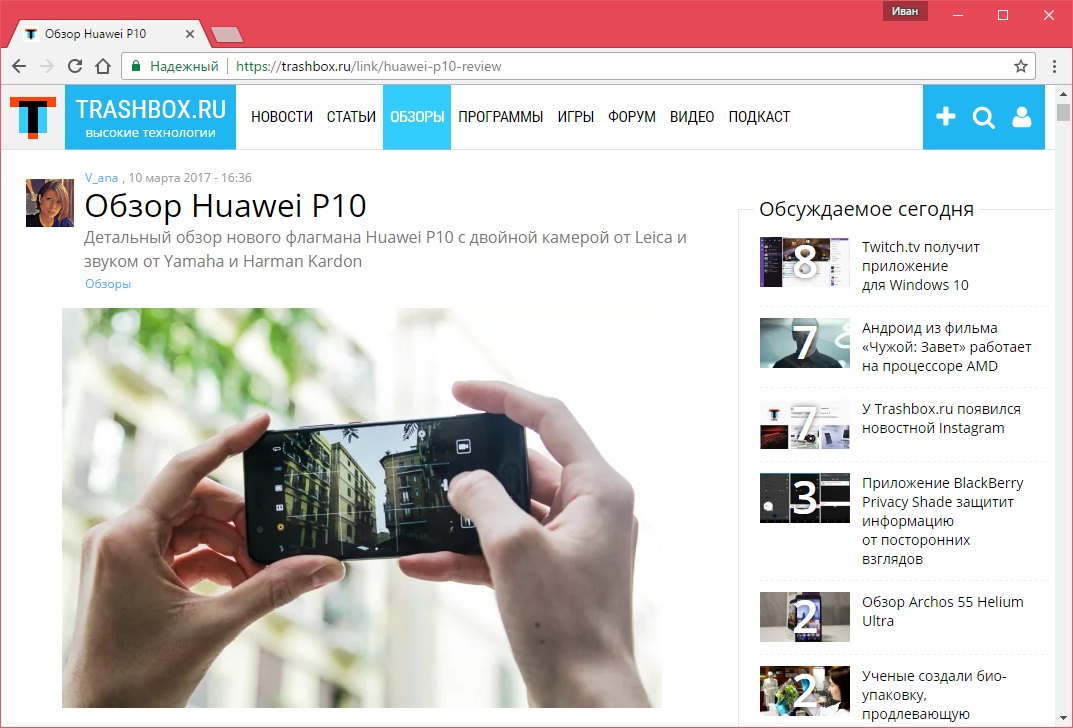Image resolution: width=1073 pixels, height=728 pixels.
Task: Open the Huawei P10 main photo
Action: (x=361, y=508)
